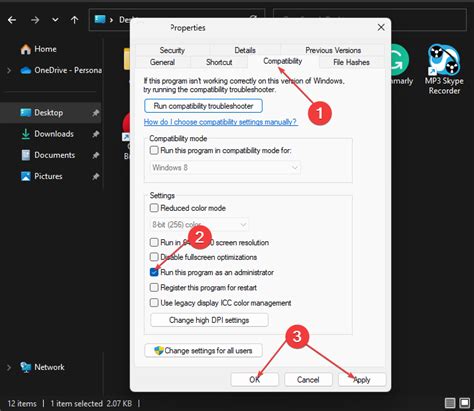
Task: Switch to large icons view button
Action: click(465, 403)
